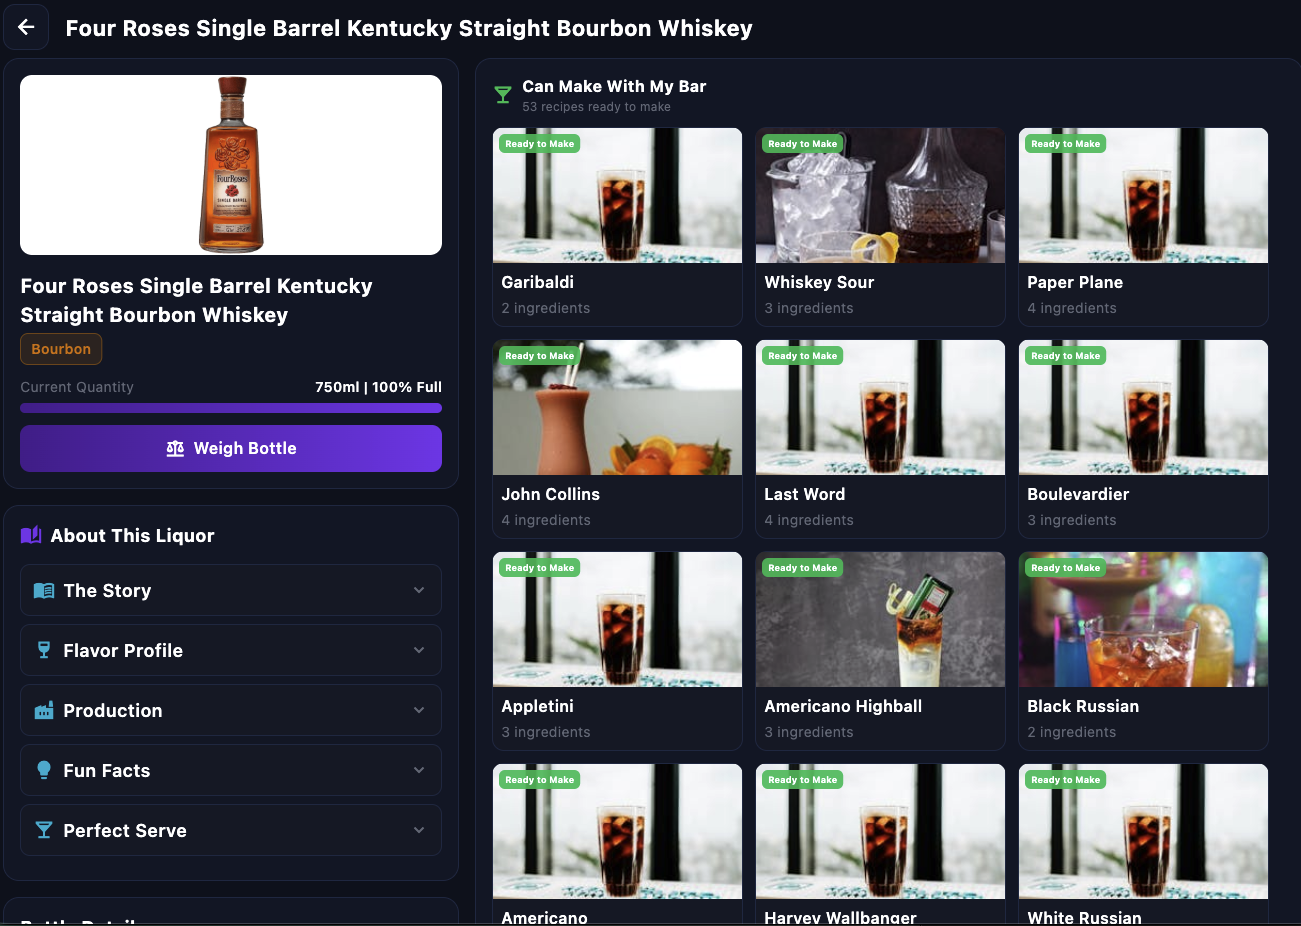The height and width of the screenshot is (926, 1301).
Task: Click the scale icon in Weigh Bottle
Action: tap(175, 449)
